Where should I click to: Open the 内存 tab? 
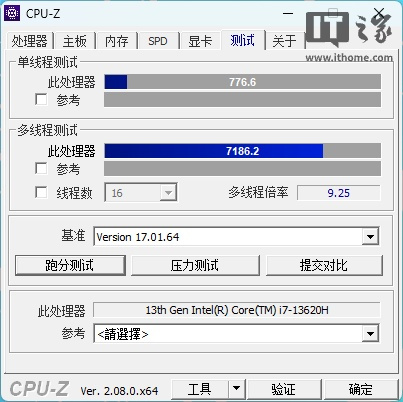[x=116, y=41]
